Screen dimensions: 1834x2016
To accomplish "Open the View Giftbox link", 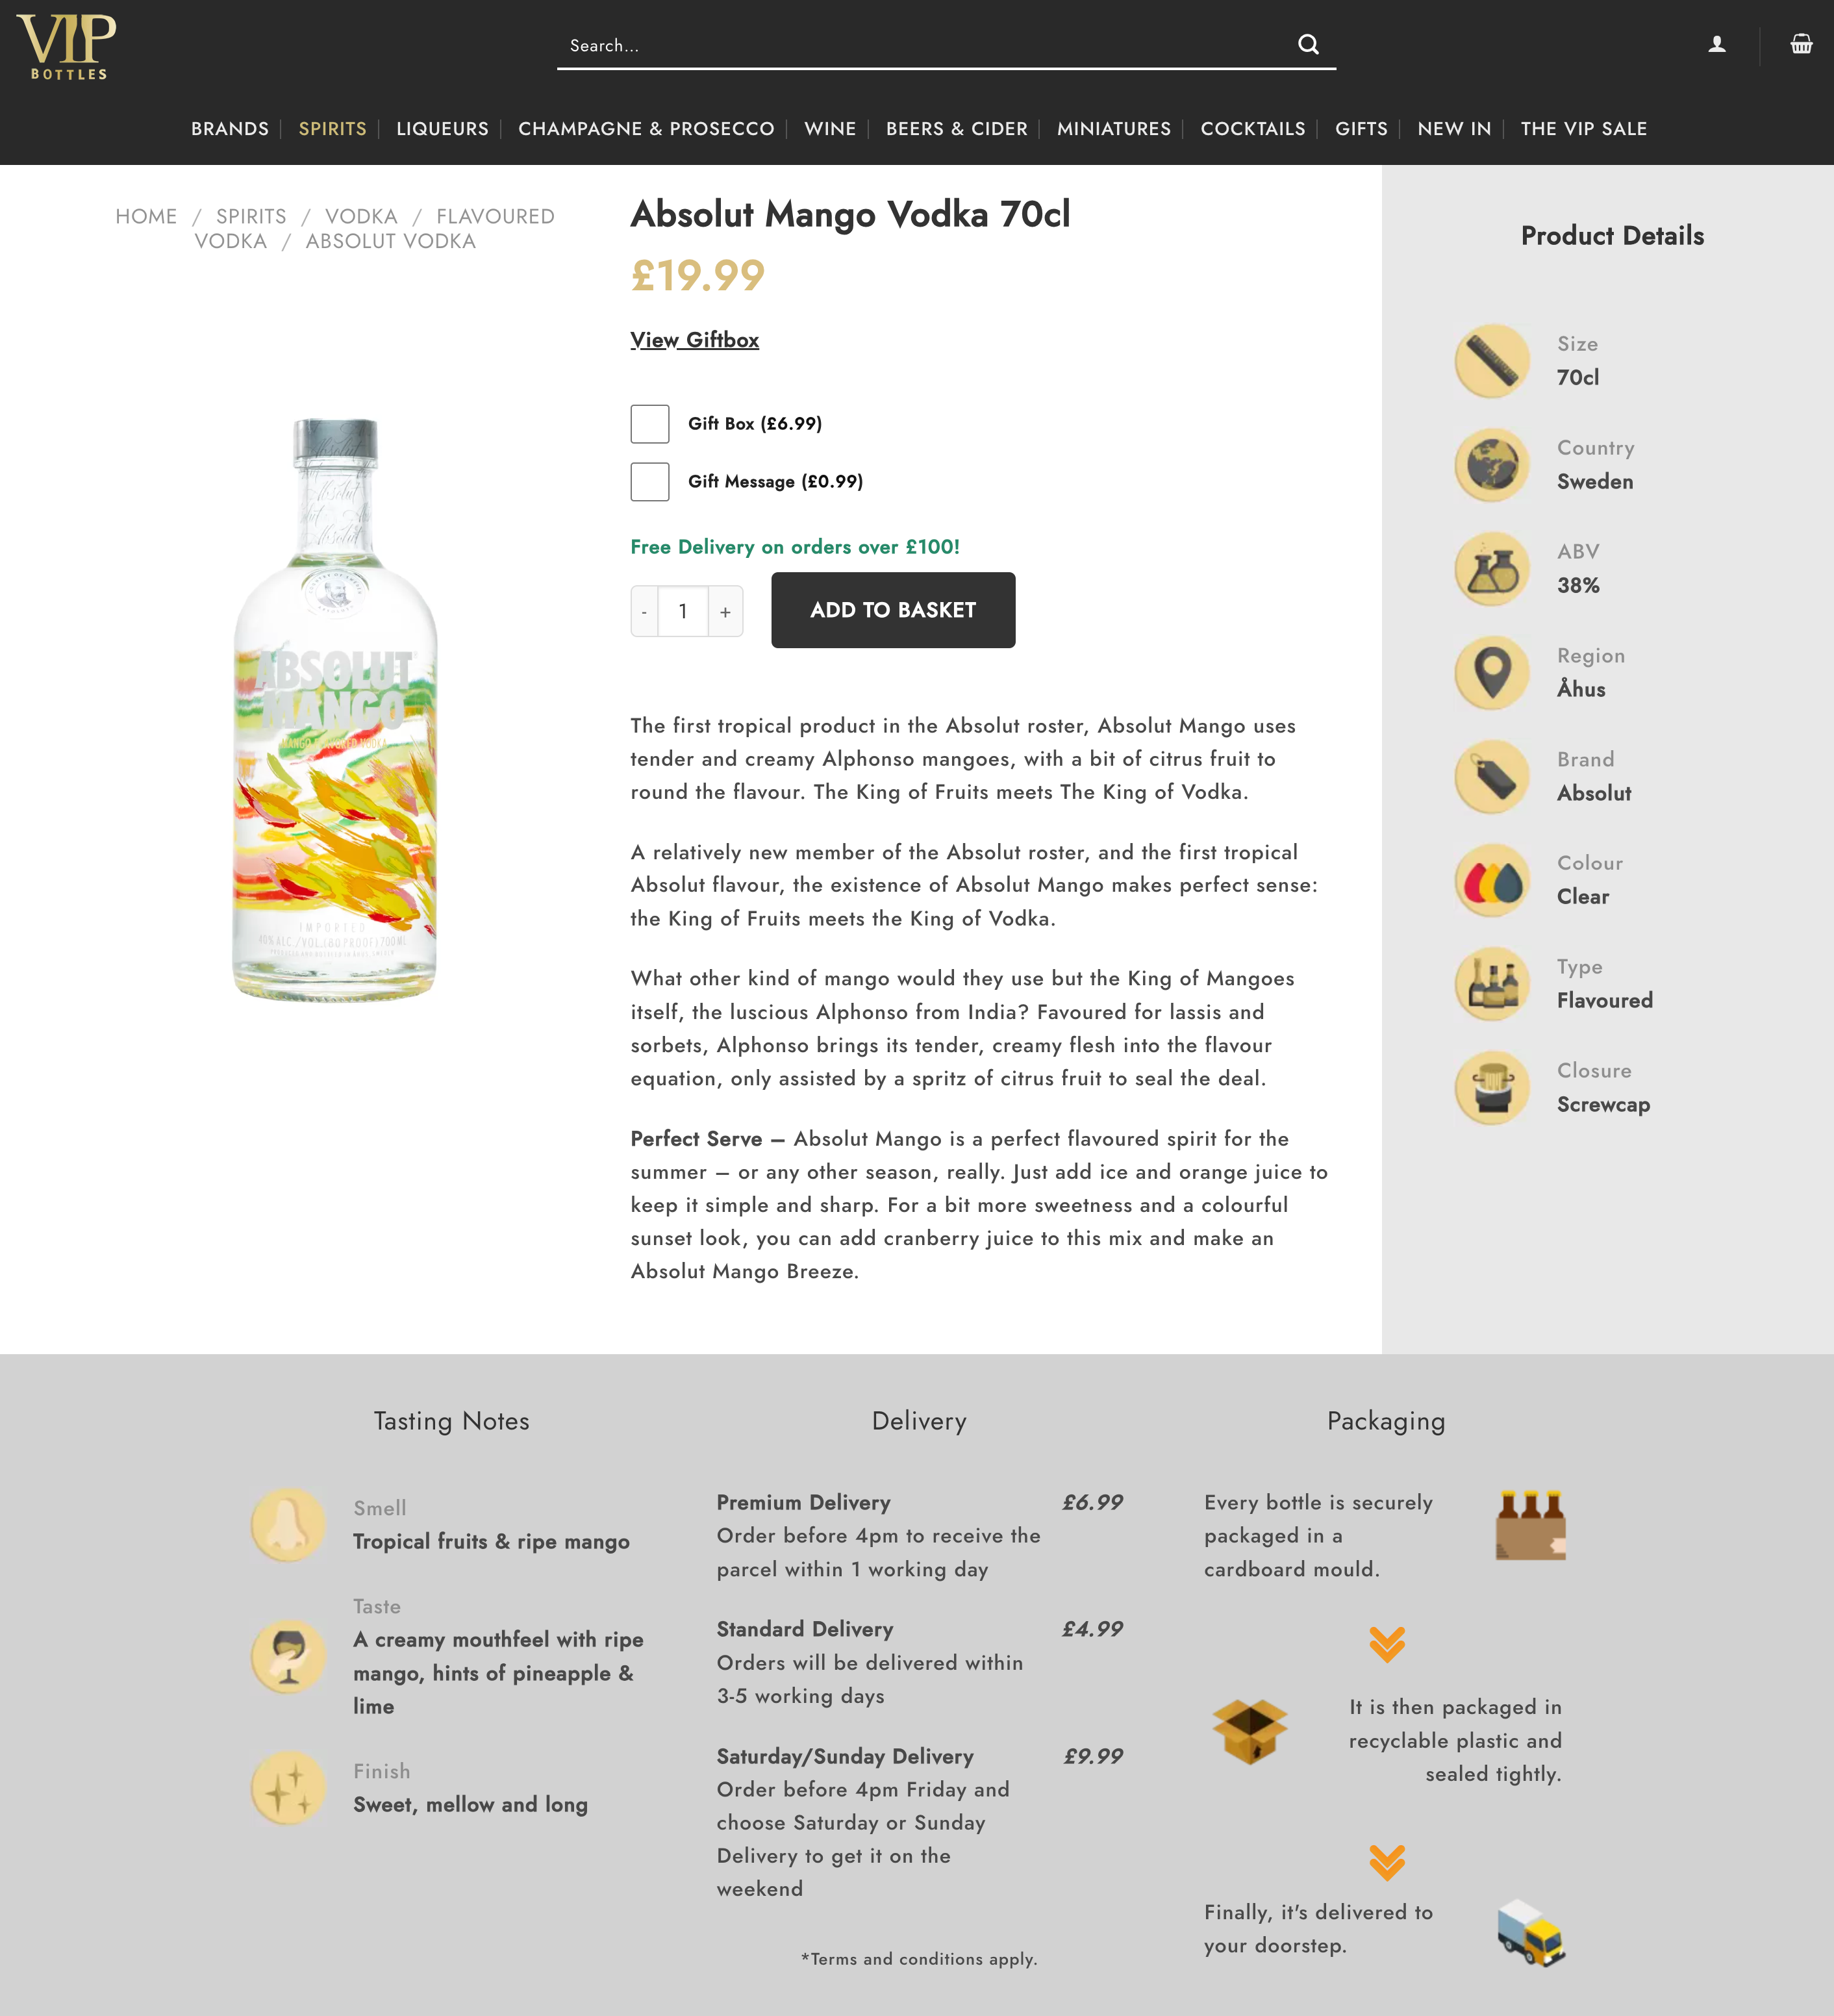I will point(695,340).
